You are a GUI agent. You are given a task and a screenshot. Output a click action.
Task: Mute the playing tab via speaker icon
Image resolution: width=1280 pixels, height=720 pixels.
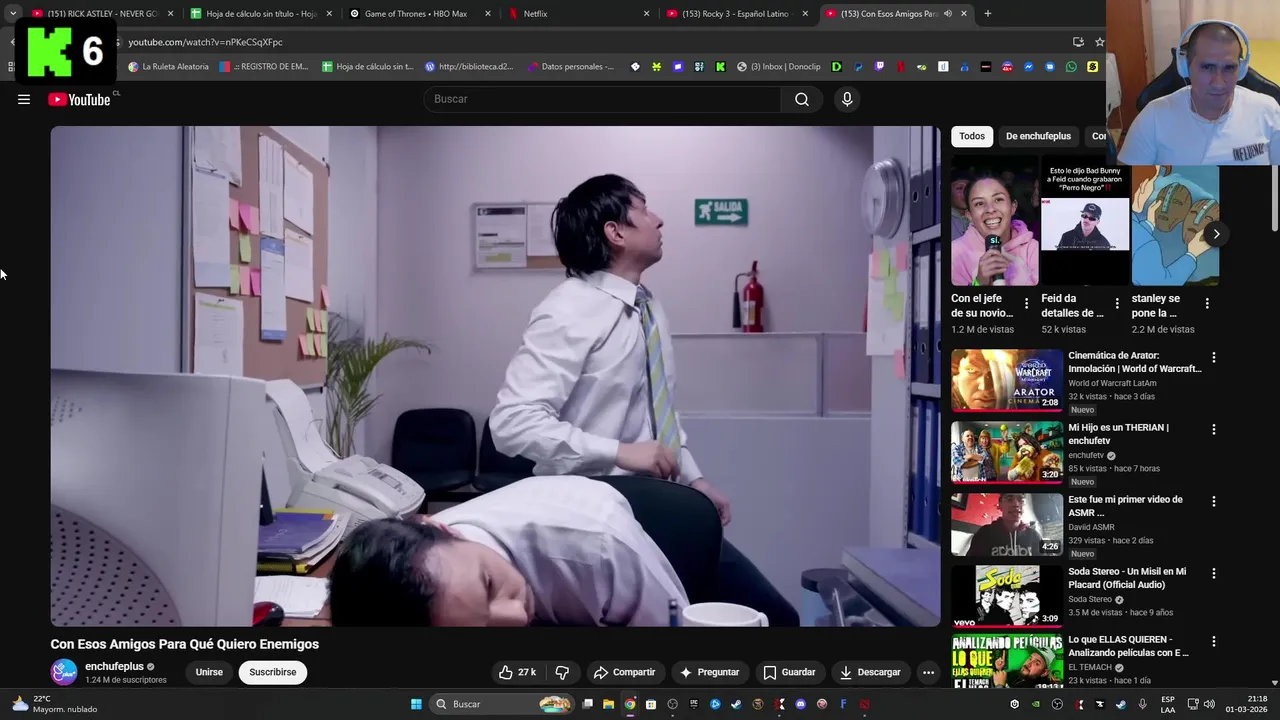948,14
